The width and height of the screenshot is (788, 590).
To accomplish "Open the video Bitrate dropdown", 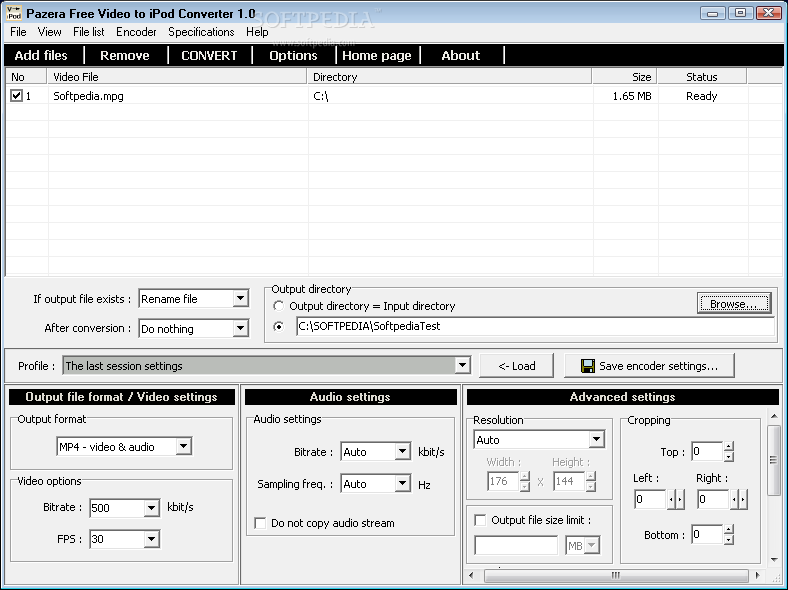I will [x=151, y=508].
